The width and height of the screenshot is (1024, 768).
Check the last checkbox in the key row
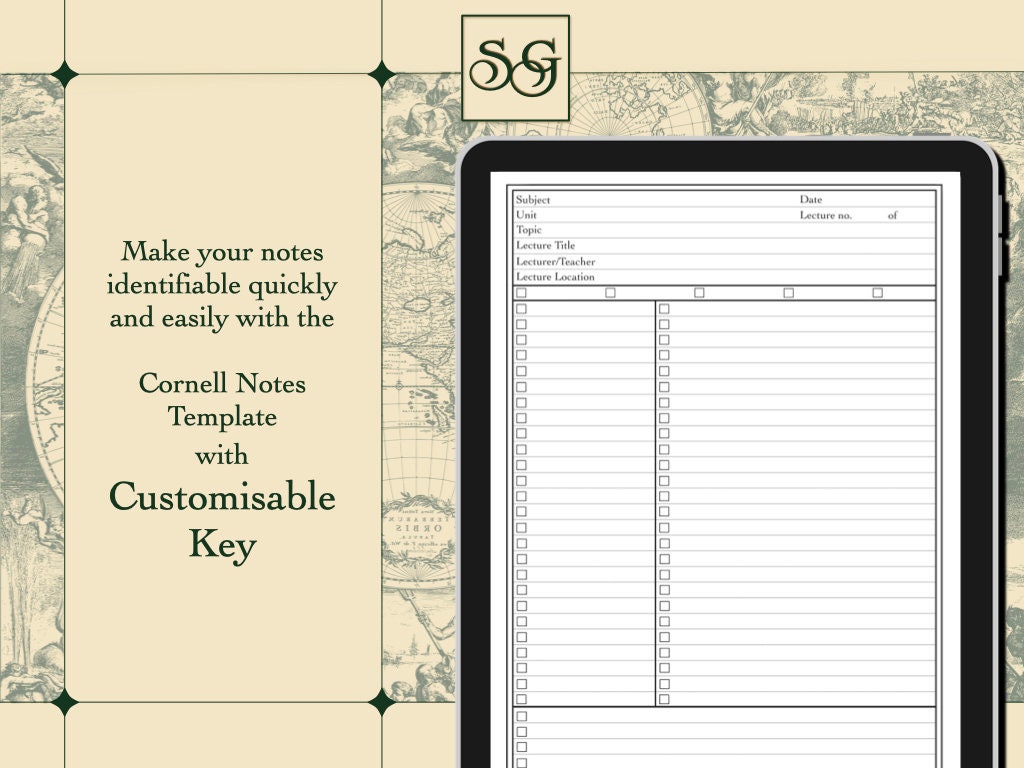point(878,293)
